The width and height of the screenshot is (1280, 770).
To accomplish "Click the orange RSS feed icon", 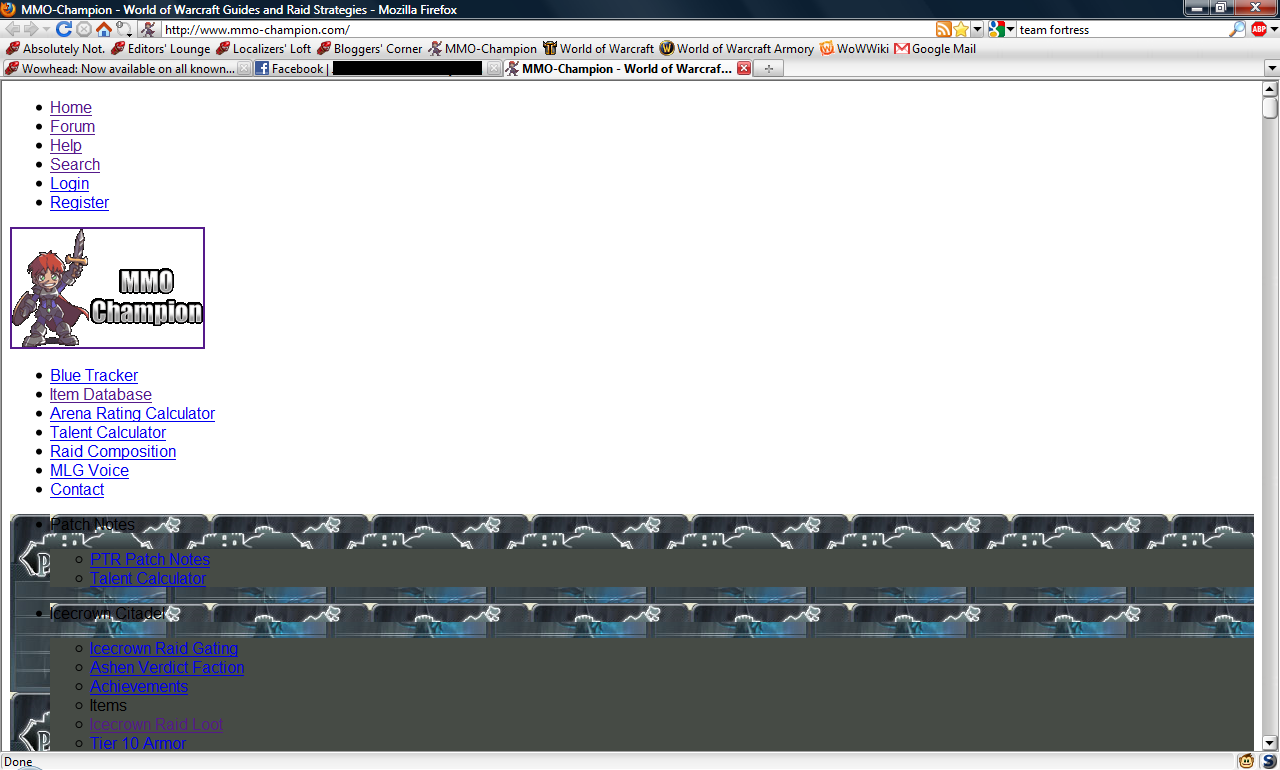I will coord(943,29).
